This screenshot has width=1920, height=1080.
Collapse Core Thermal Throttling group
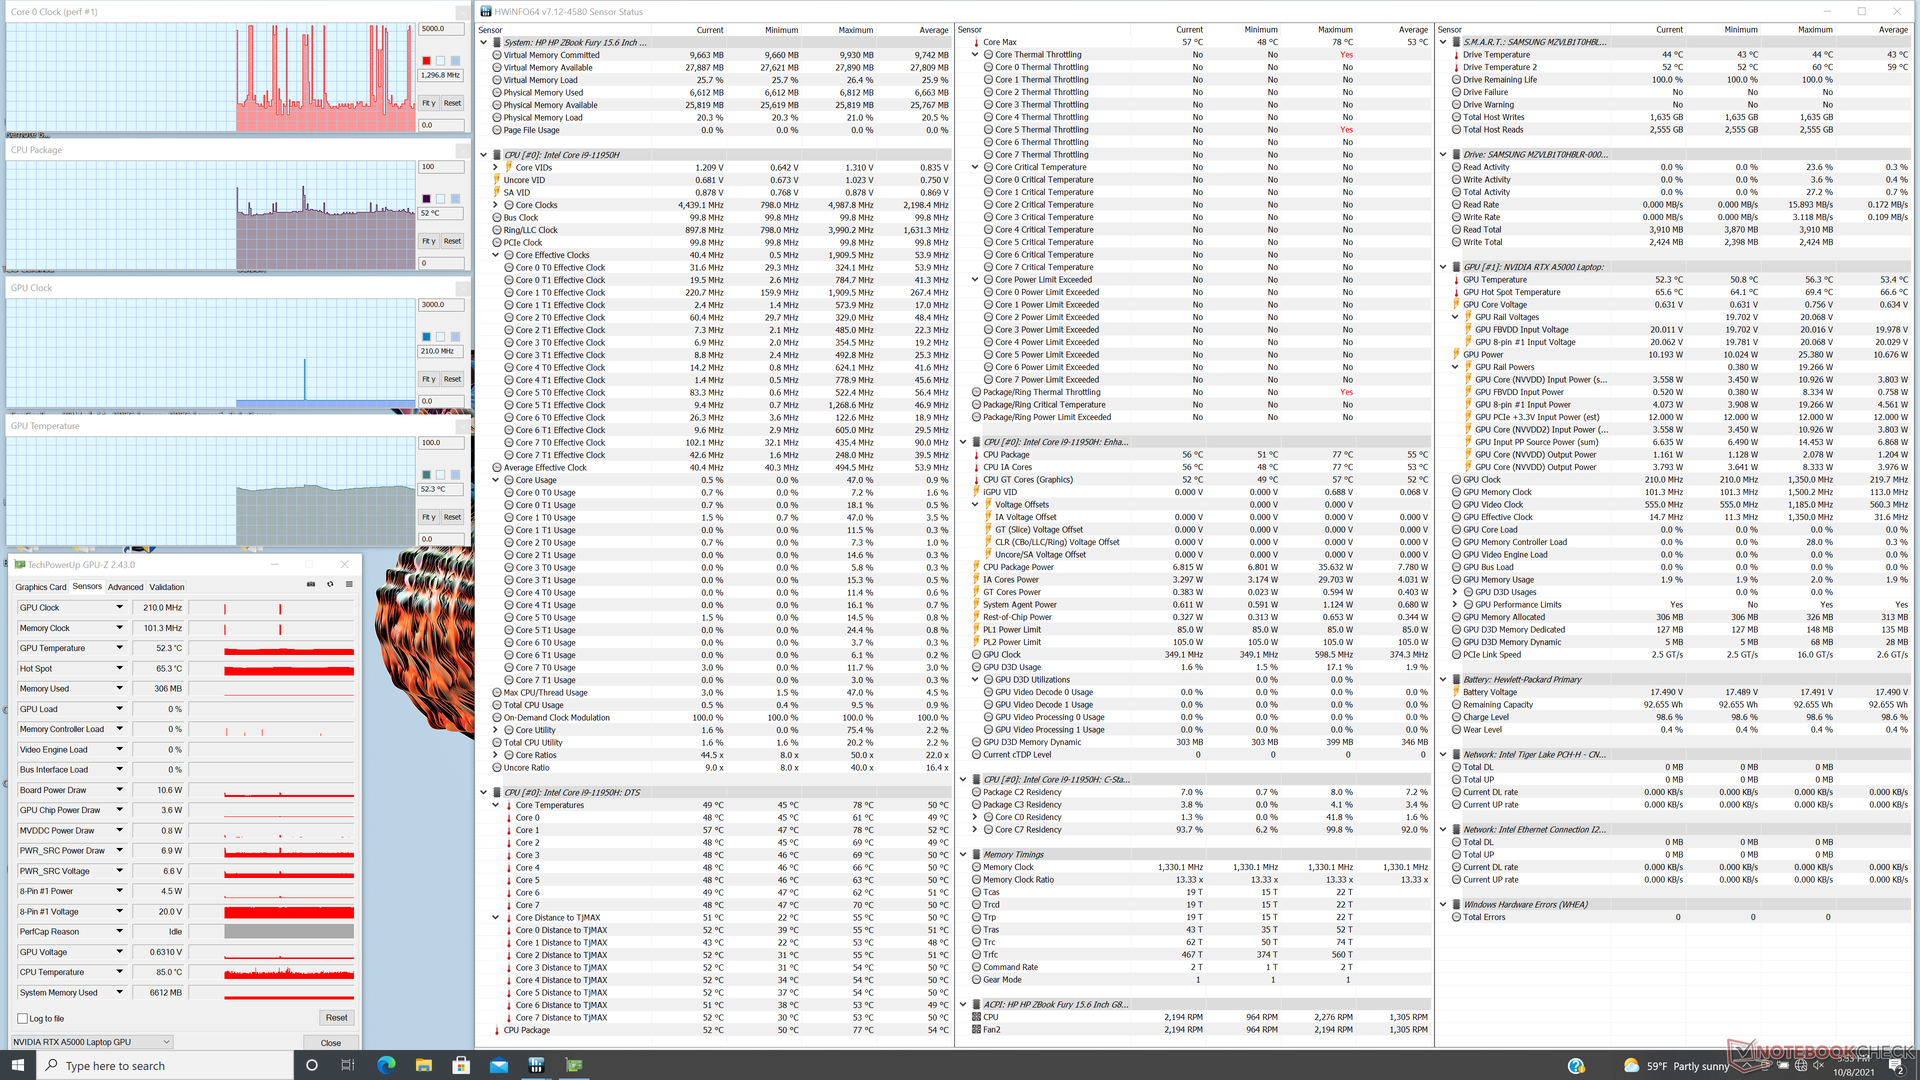tap(976, 55)
